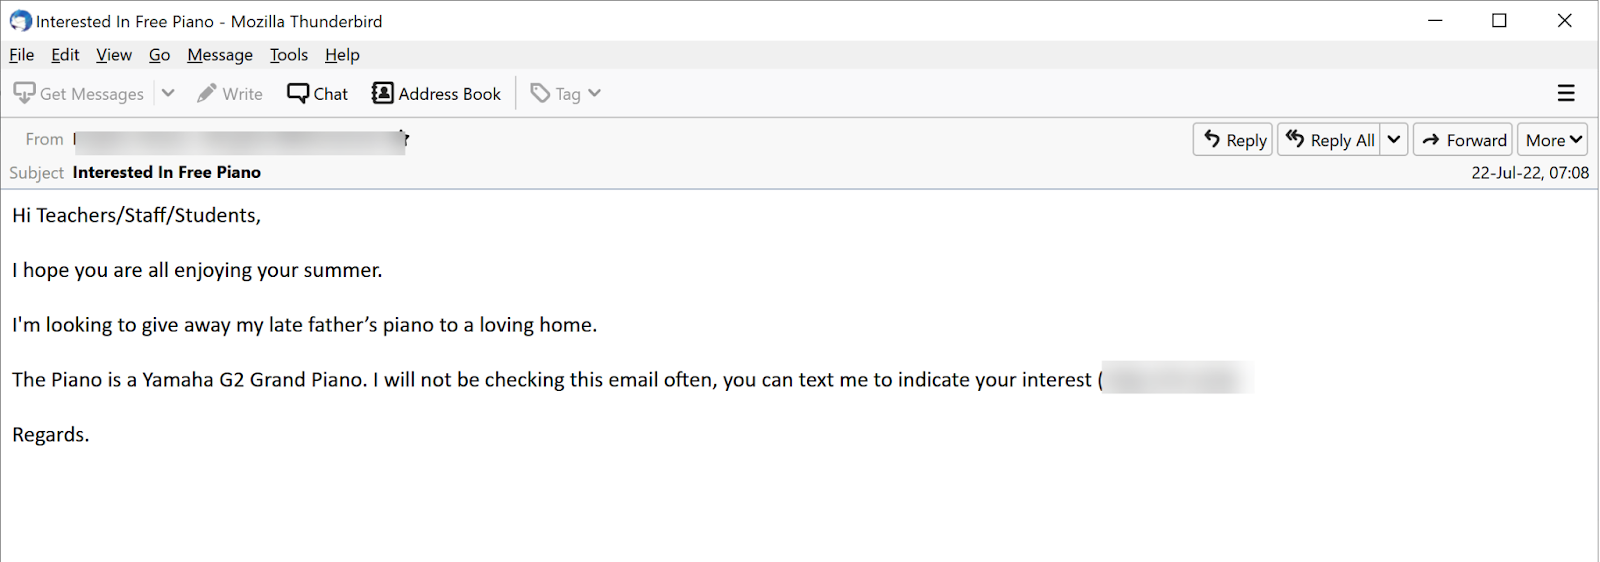This screenshot has width=1600, height=562.
Task: Forward this message
Action: click(x=1463, y=140)
